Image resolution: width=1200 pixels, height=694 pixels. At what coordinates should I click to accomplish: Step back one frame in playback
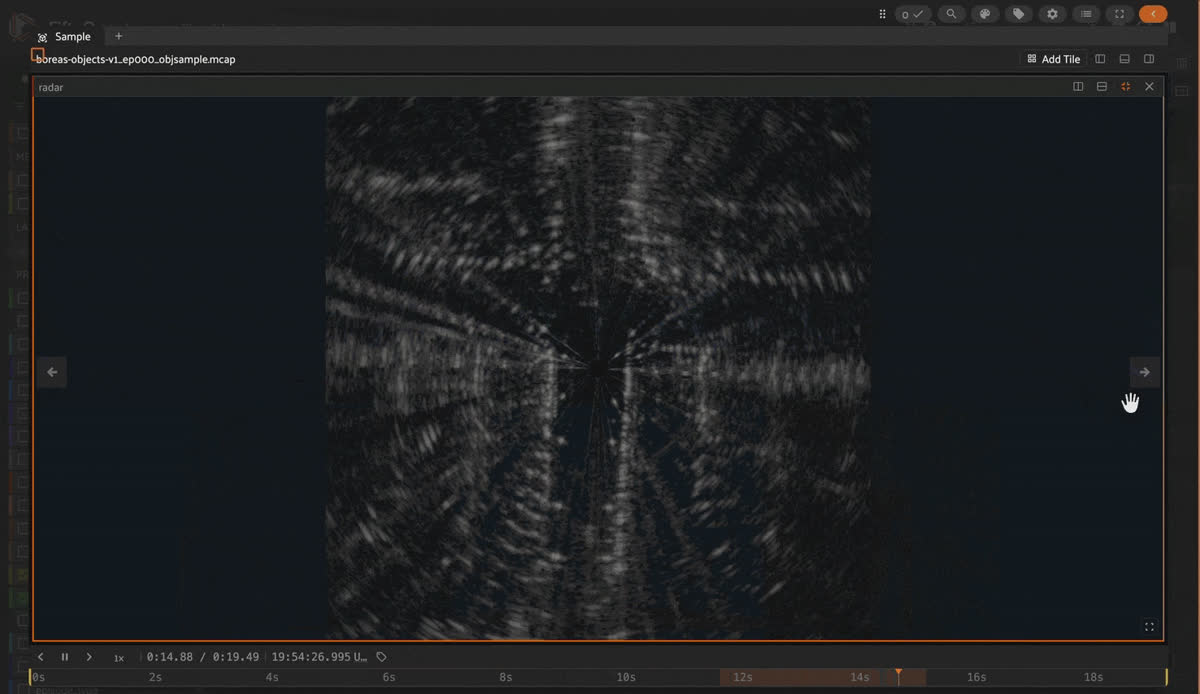tap(41, 657)
